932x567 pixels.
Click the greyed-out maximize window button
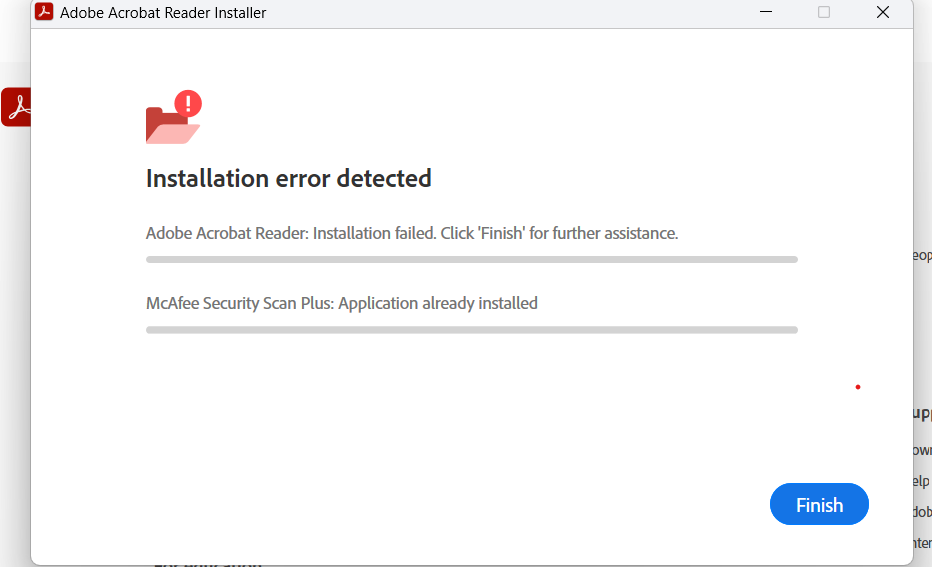[x=824, y=13]
